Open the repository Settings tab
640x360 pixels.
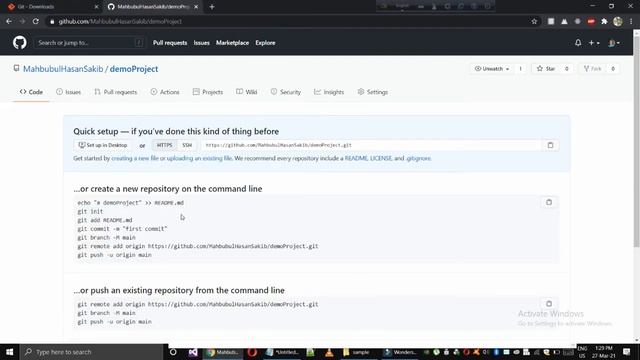coord(373,92)
